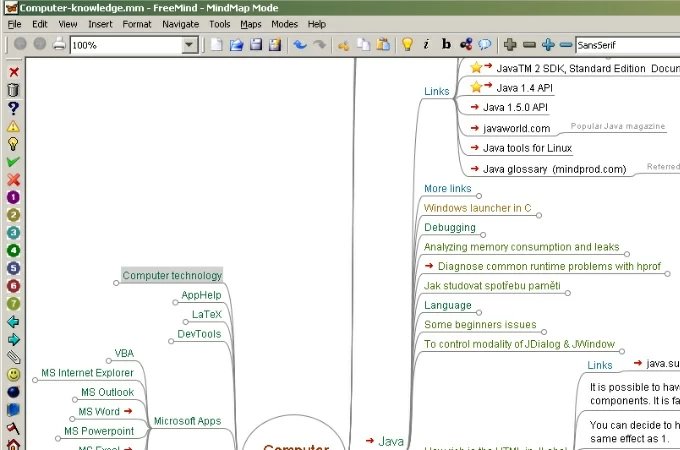
Task: Expand the MS Internet Explorer node circle
Action: click(35, 380)
